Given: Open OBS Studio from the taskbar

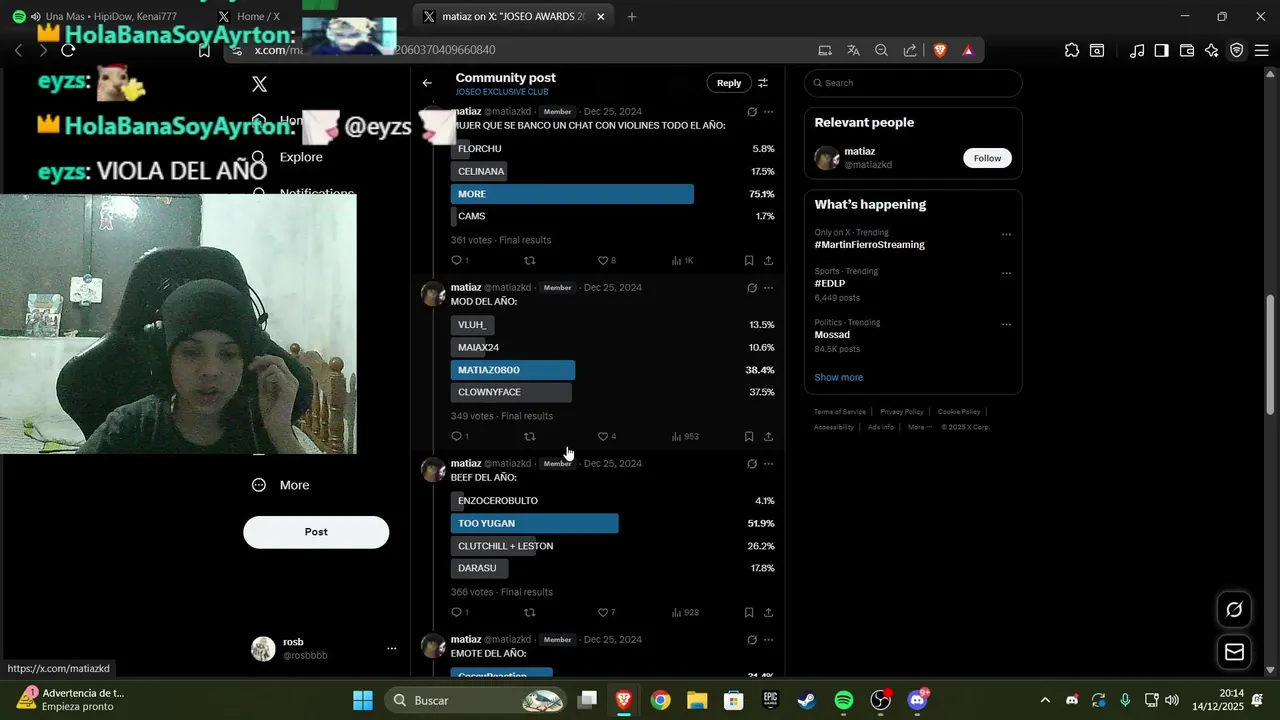Looking at the screenshot, I should pos(880,700).
